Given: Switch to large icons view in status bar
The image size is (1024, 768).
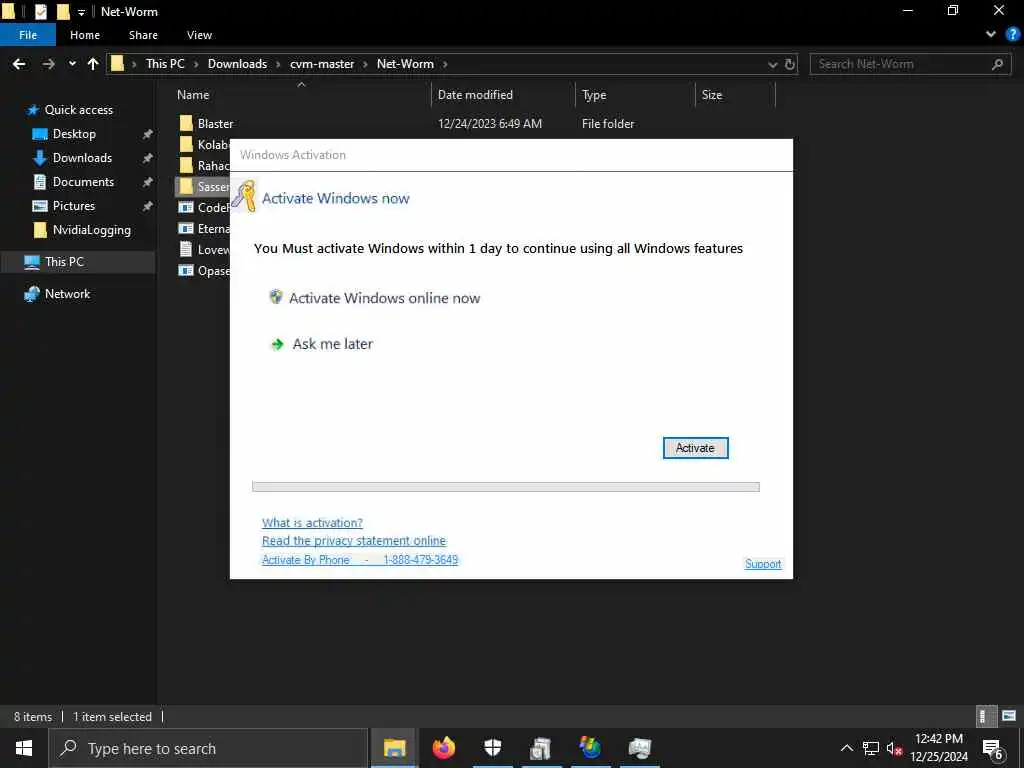Looking at the screenshot, I should click(1009, 716).
